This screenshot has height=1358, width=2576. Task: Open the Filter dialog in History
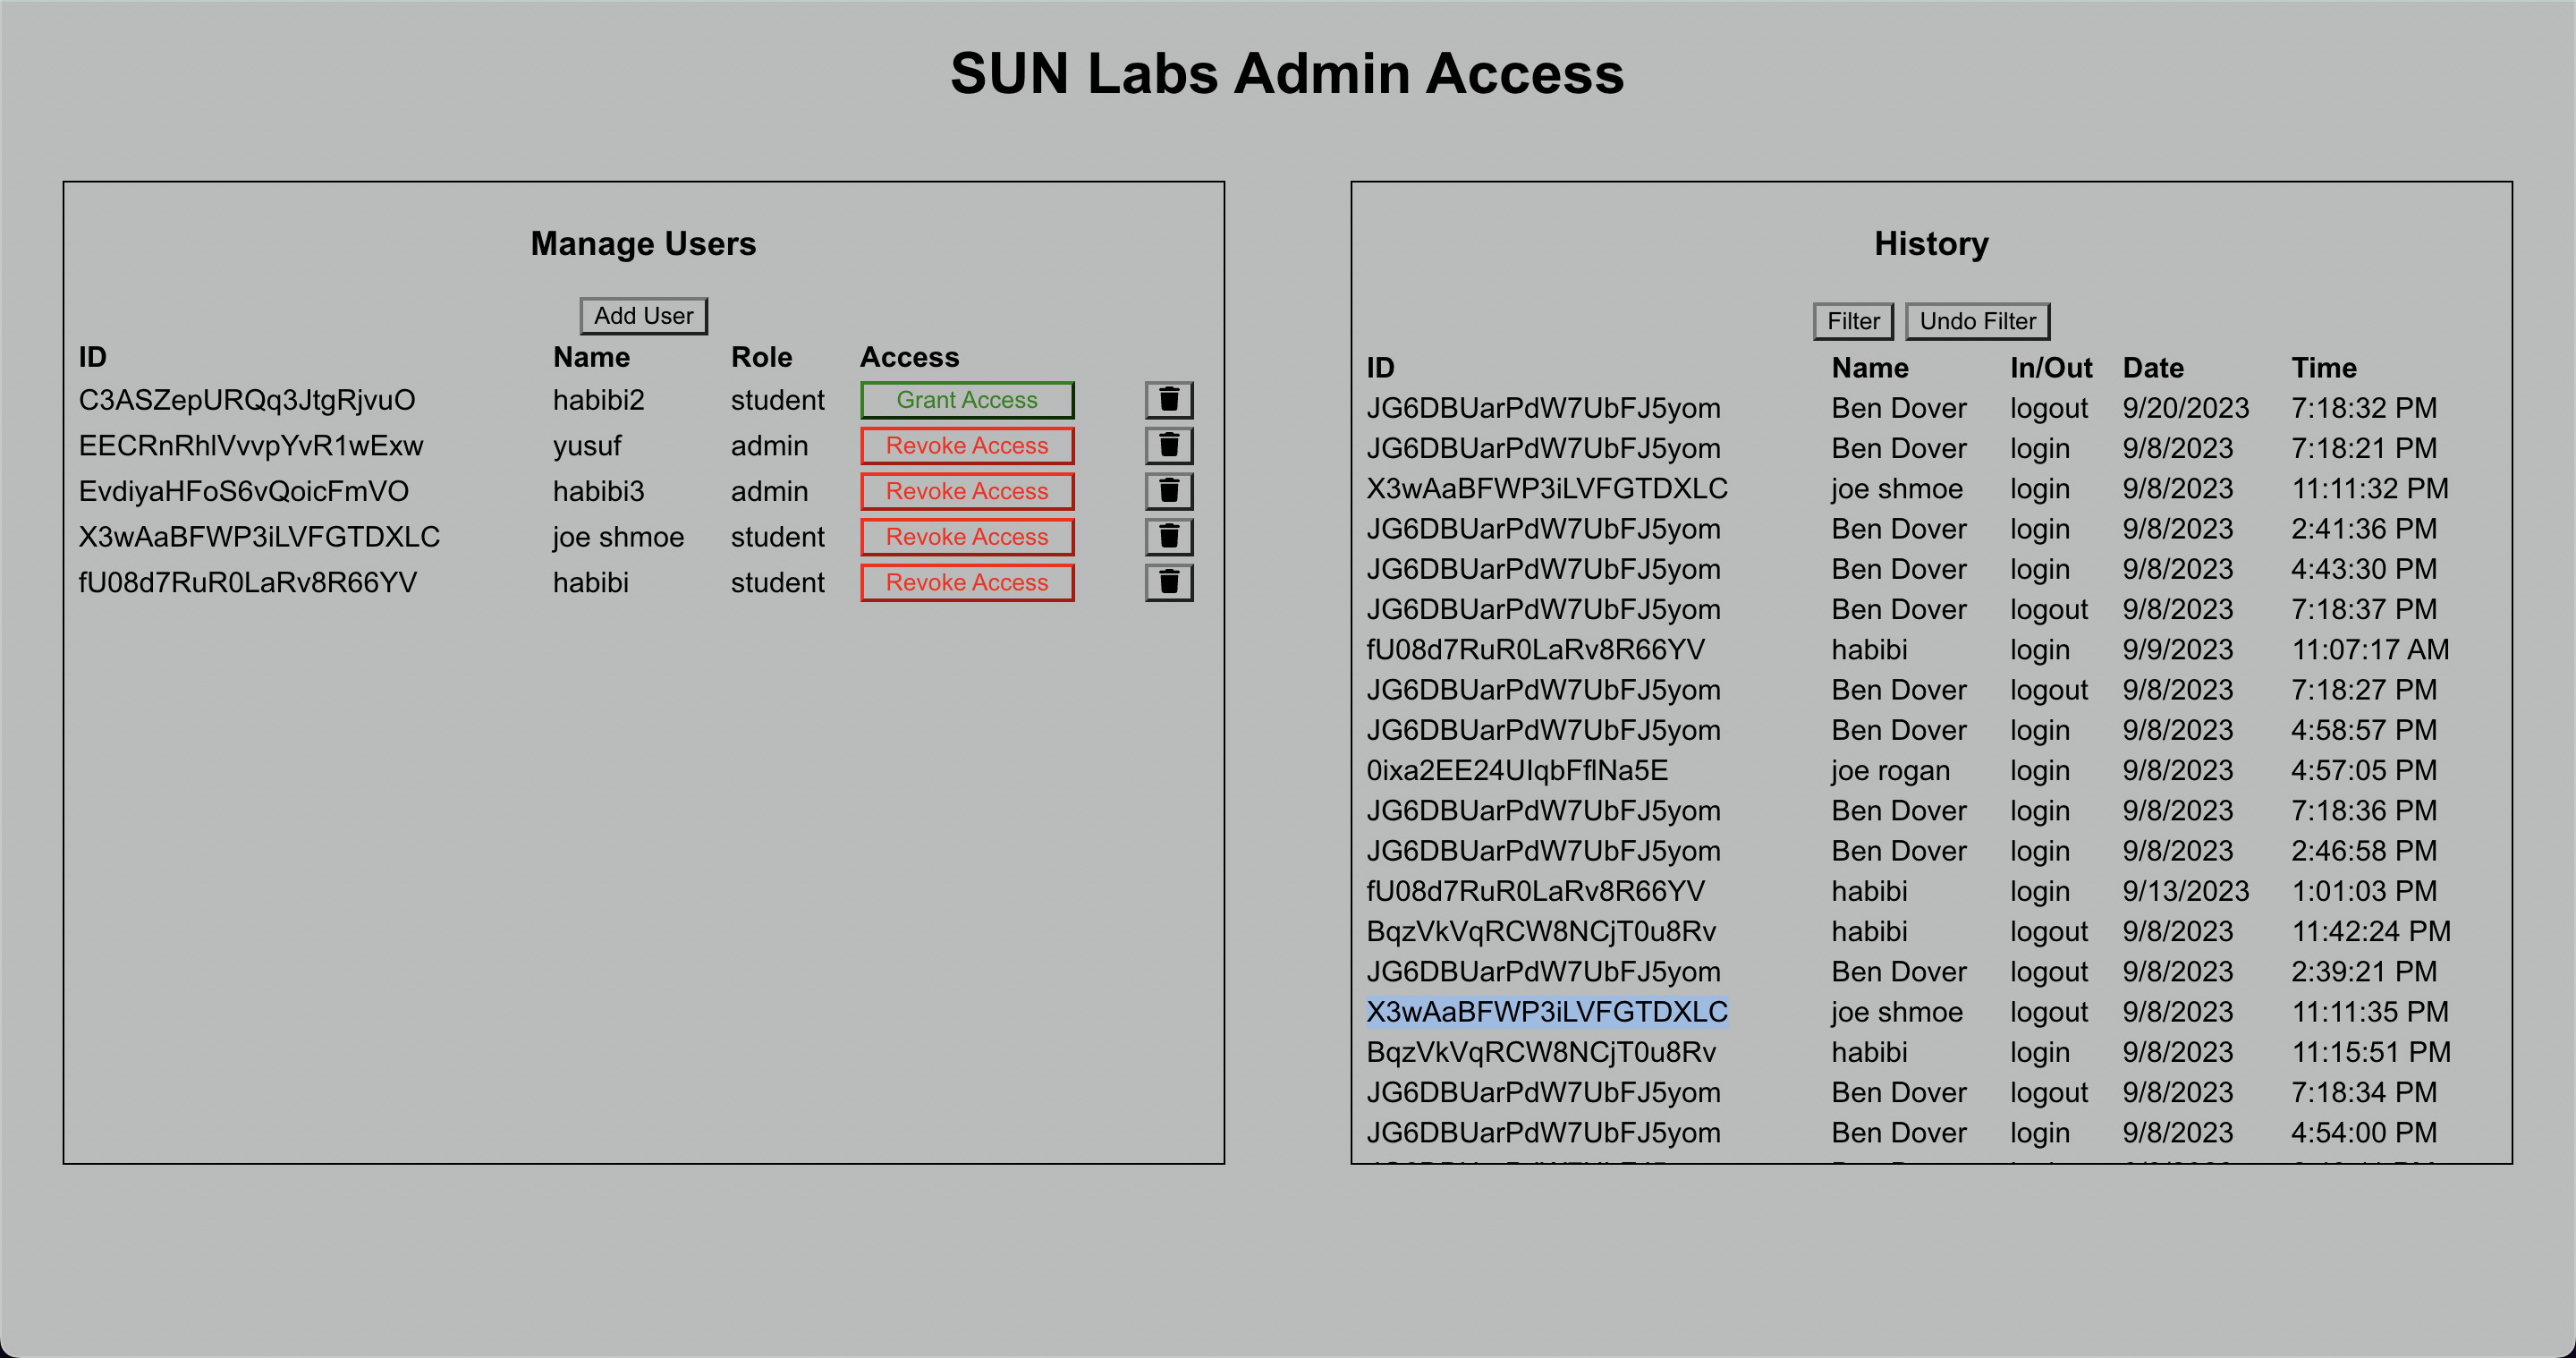pyautogui.click(x=1853, y=321)
